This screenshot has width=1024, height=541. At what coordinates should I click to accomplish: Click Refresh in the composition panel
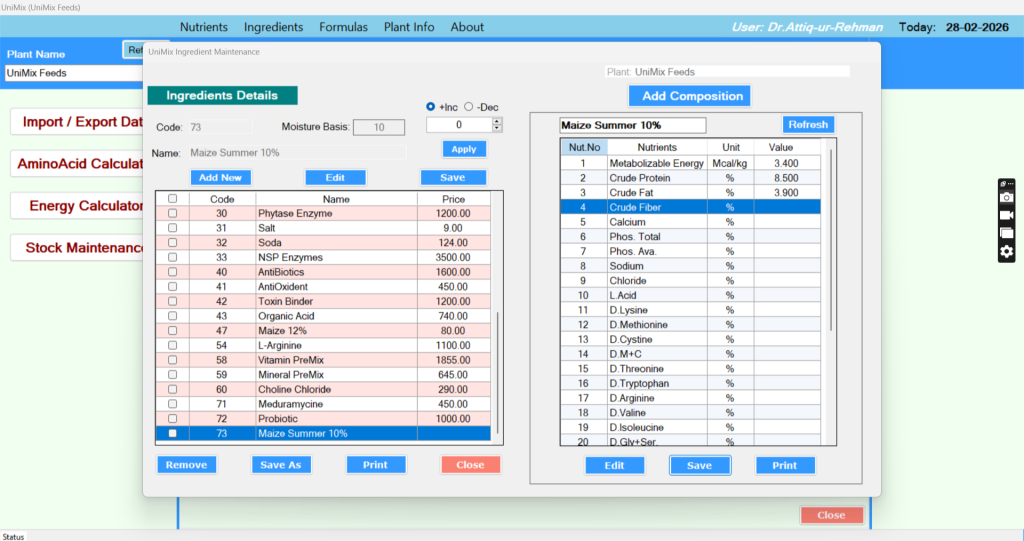click(807, 125)
